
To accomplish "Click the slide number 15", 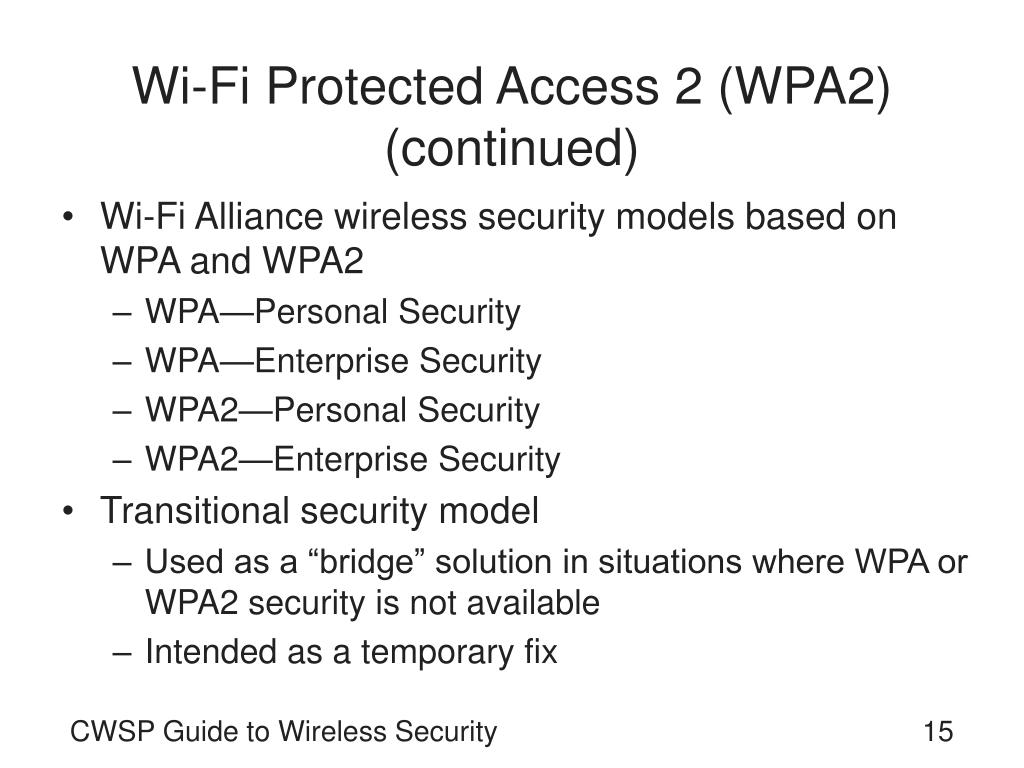I will [x=938, y=731].
